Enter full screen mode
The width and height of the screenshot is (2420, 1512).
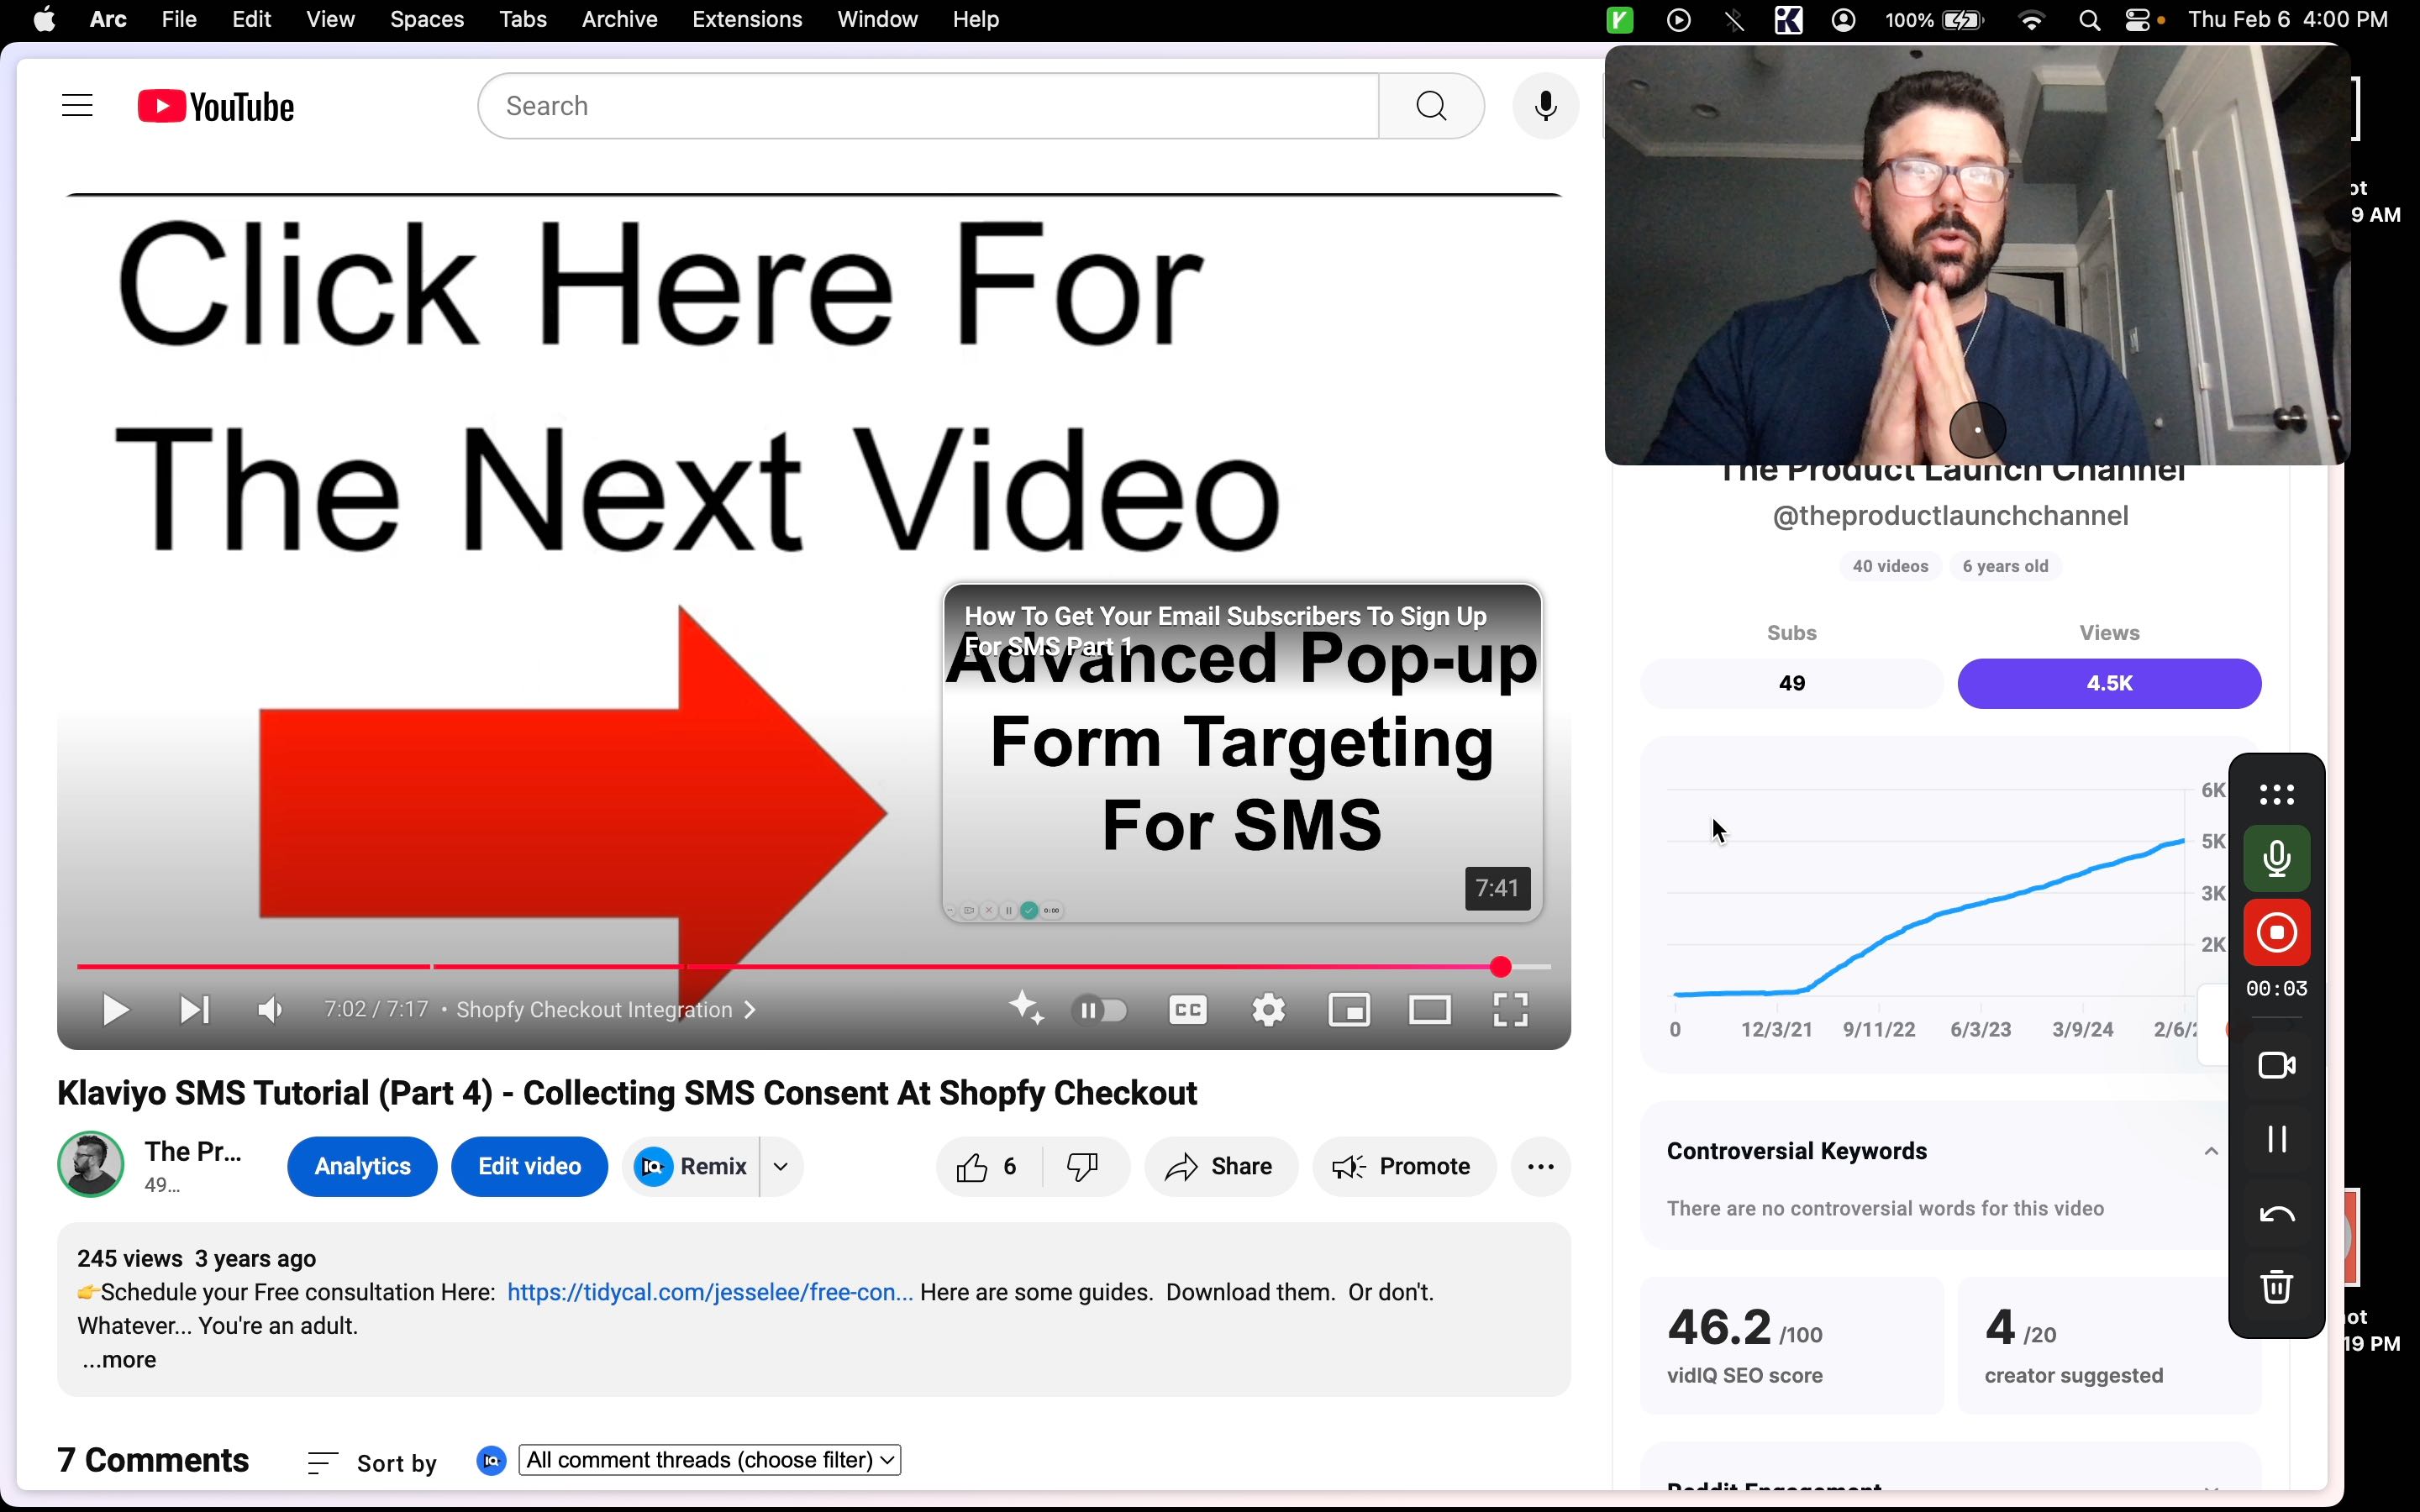pyautogui.click(x=1510, y=1010)
